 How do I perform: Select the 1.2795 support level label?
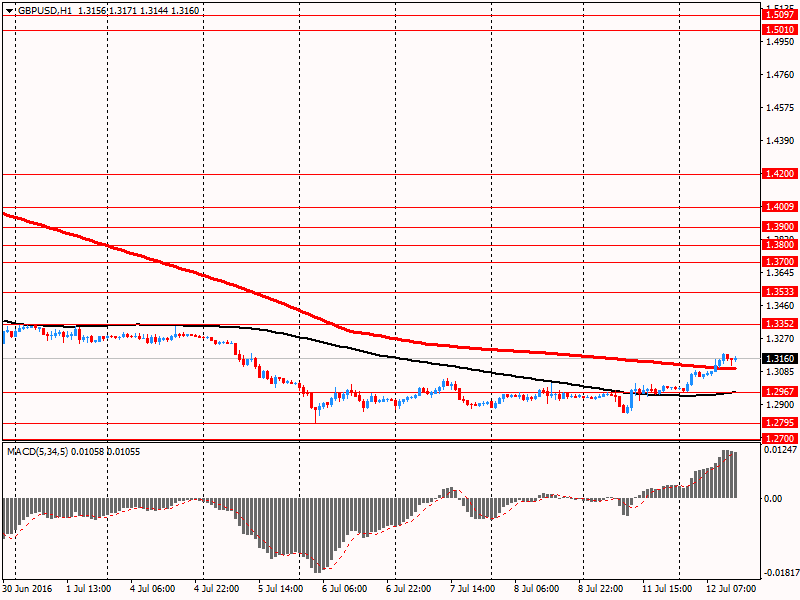[x=780, y=423]
